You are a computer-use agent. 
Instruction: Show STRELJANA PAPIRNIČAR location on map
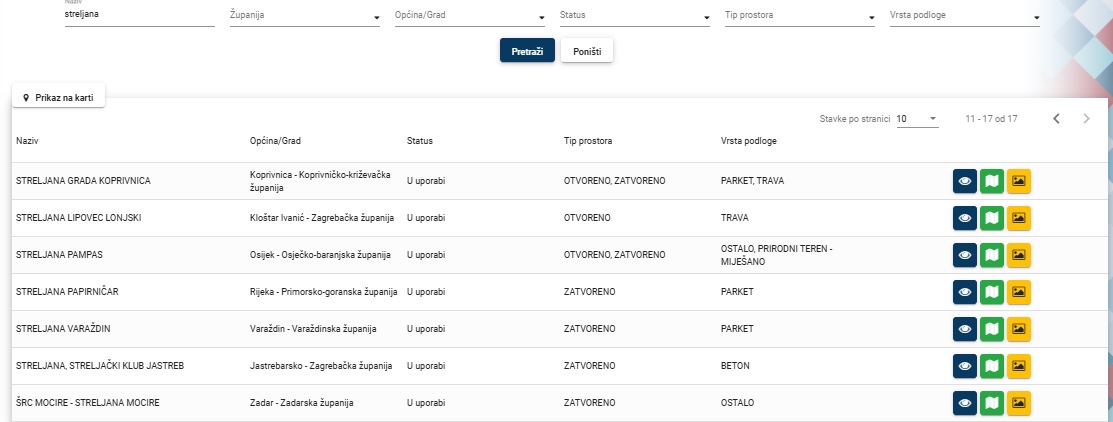coord(992,292)
